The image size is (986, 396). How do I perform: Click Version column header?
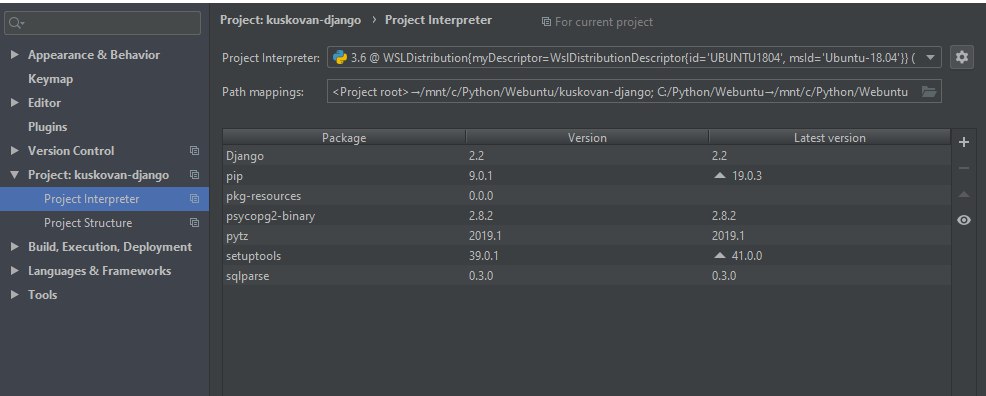(587, 138)
